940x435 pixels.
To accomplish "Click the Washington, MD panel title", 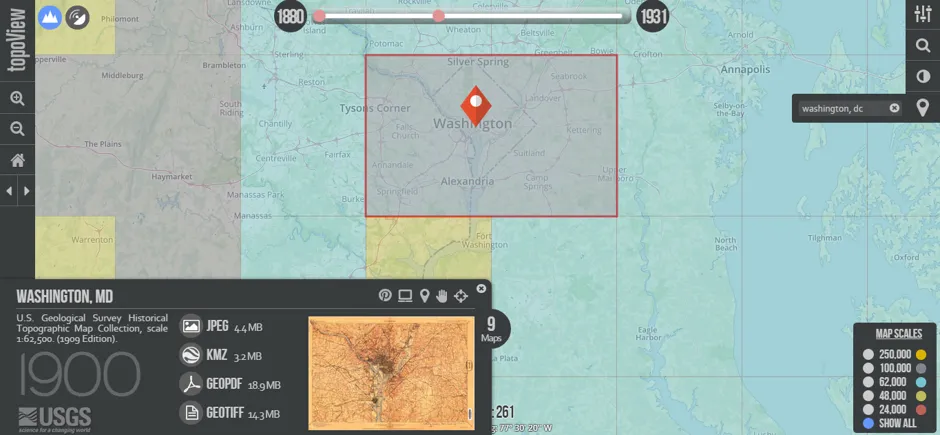I will coord(65,296).
